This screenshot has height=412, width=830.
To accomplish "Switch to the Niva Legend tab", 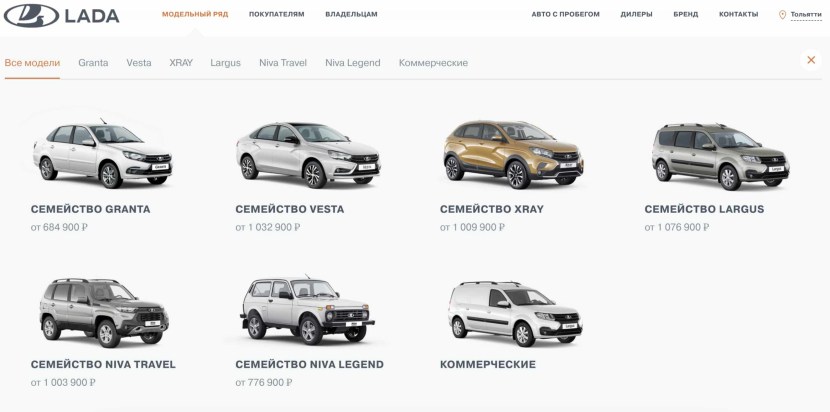I will (353, 63).
